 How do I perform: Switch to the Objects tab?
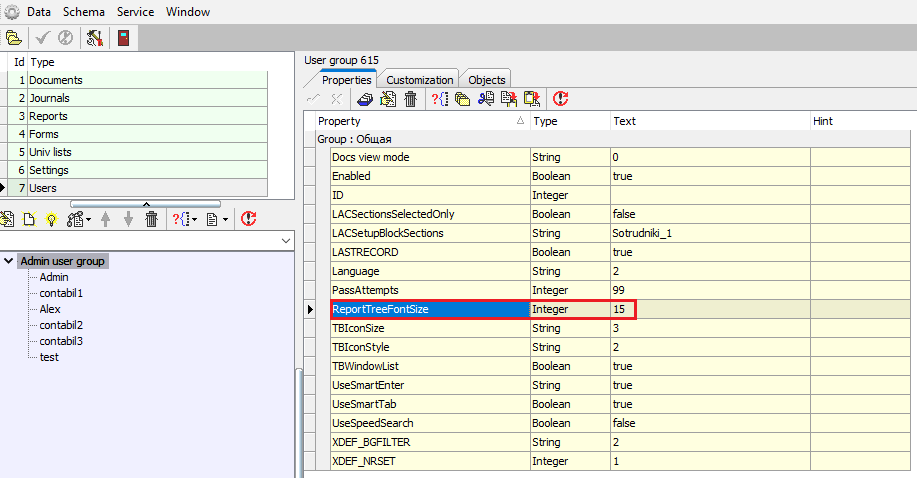coord(487,80)
